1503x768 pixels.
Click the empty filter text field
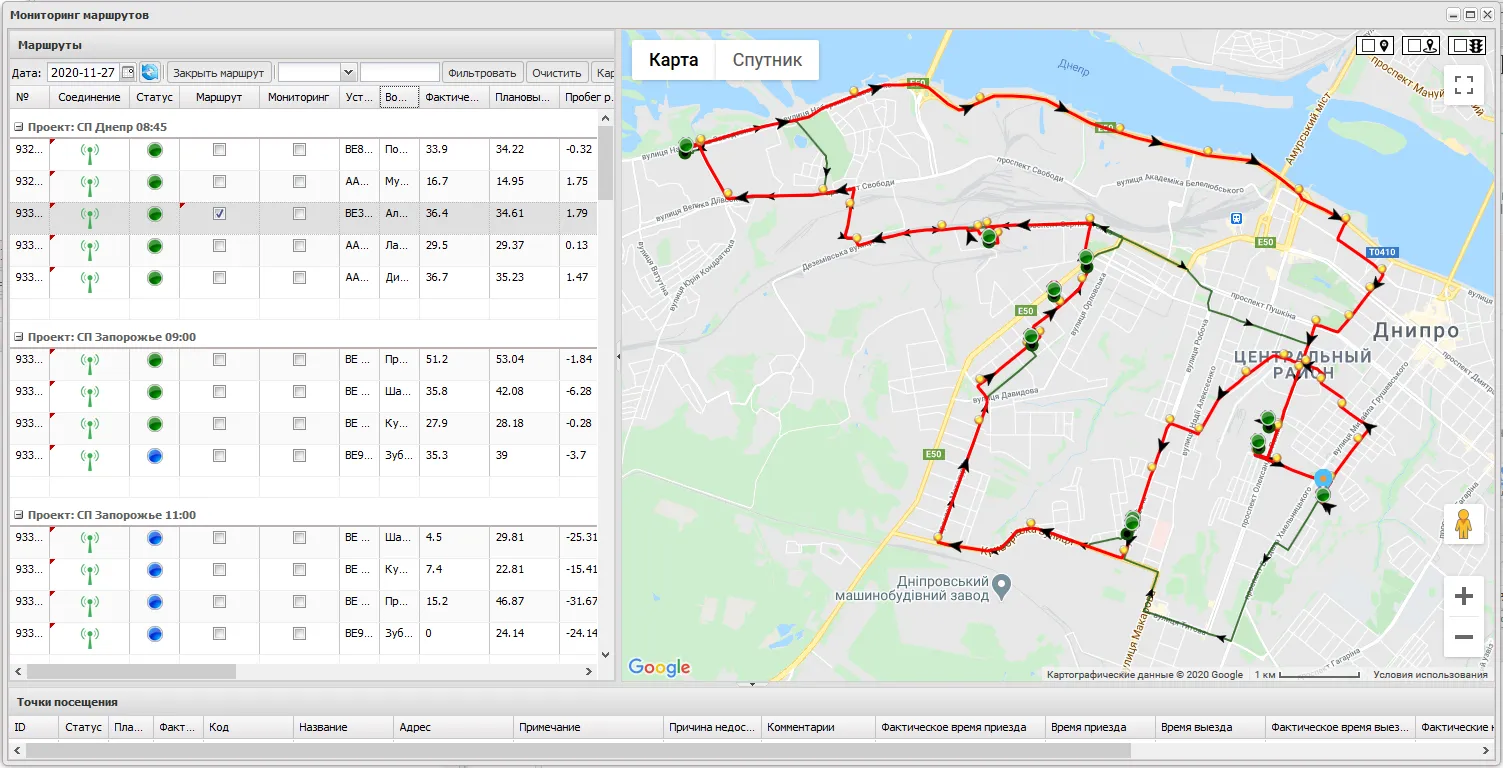click(400, 72)
